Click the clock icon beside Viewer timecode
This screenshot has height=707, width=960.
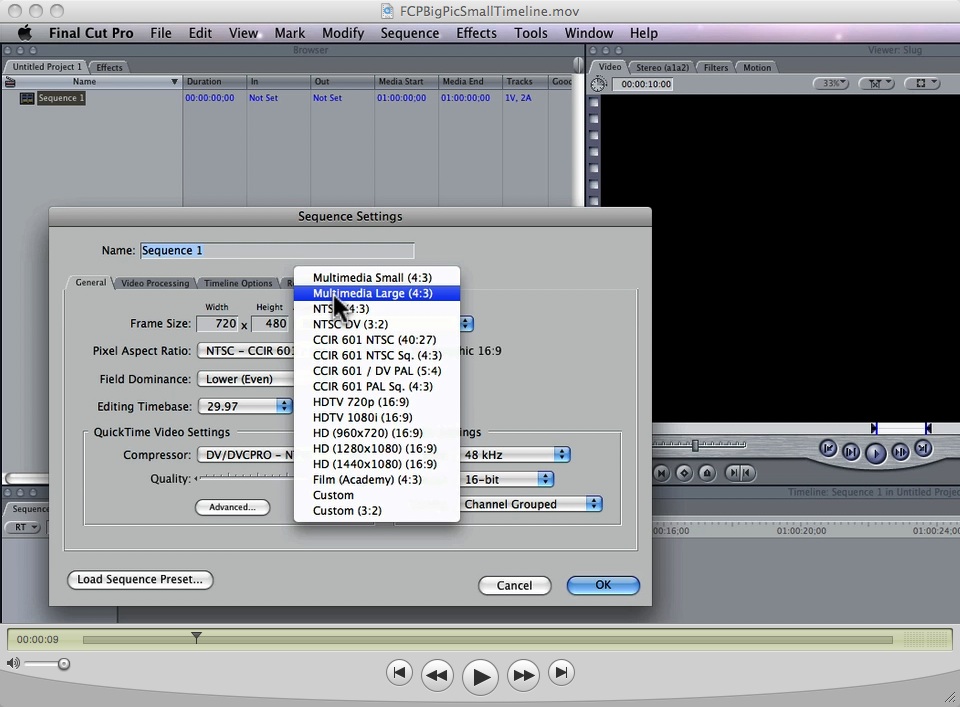point(598,84)
